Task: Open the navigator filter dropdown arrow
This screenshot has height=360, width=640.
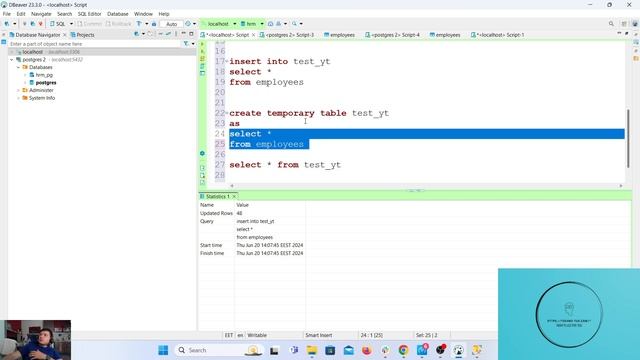Action: pos(193,44)
